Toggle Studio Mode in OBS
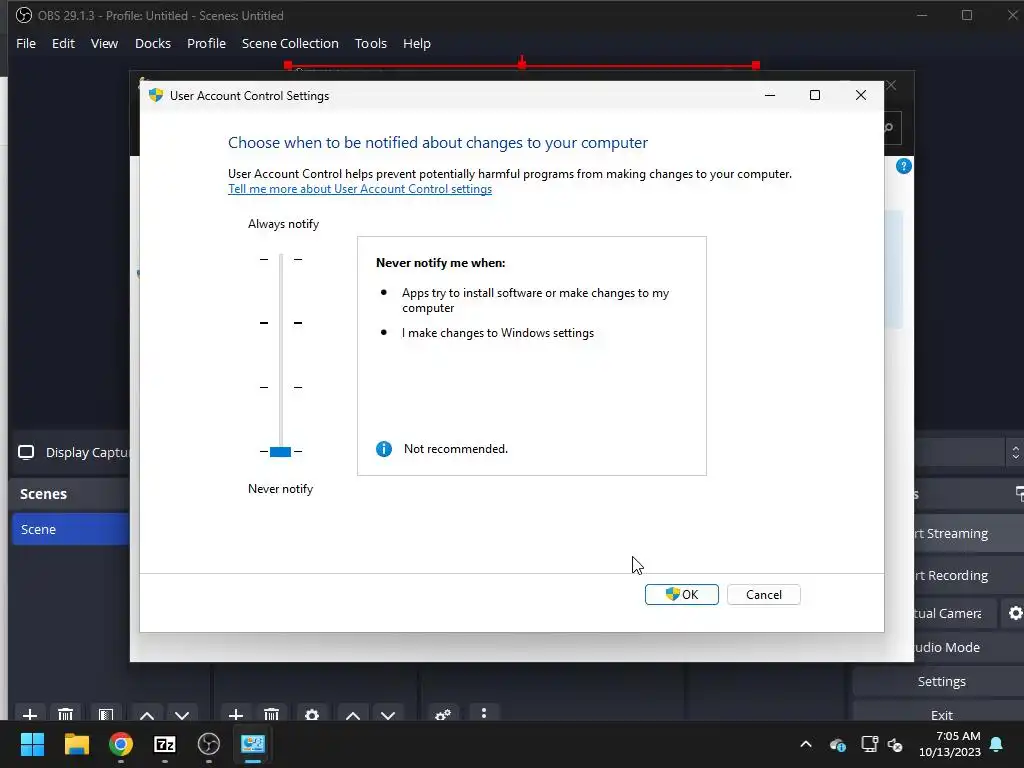 point(948,647)
